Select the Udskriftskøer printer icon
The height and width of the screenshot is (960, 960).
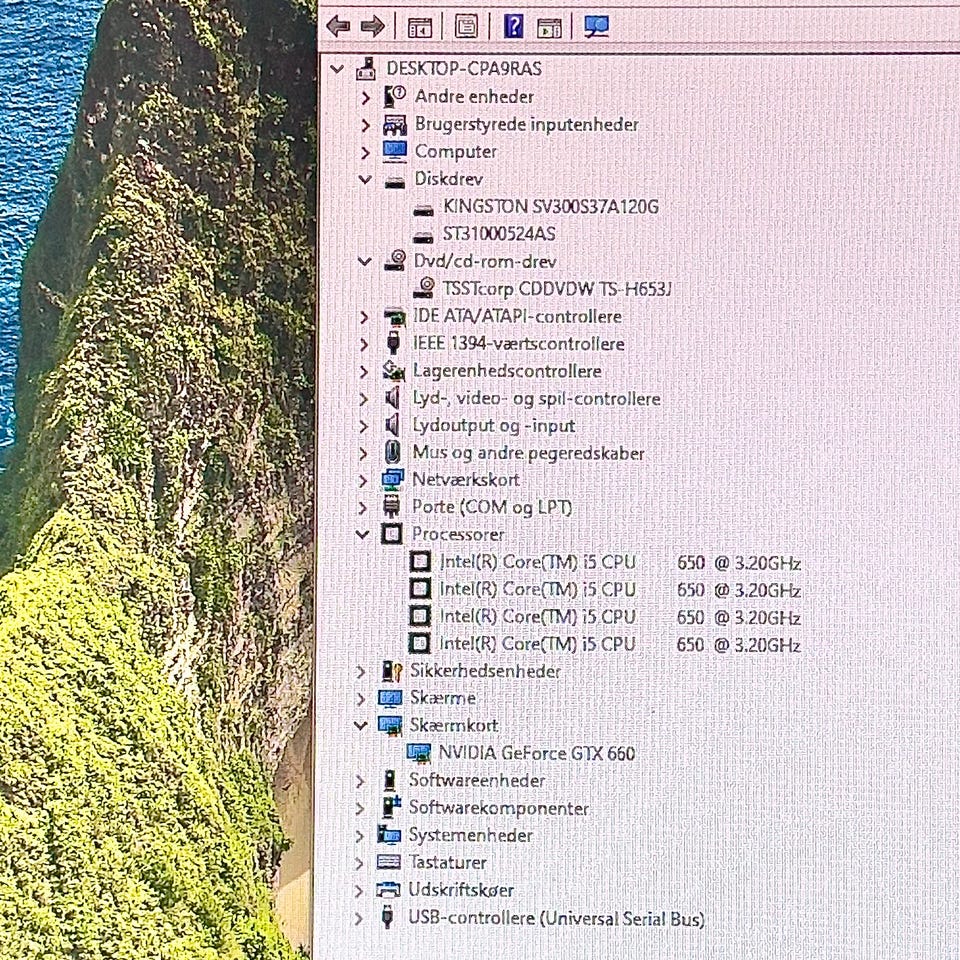tap(388, 890)
